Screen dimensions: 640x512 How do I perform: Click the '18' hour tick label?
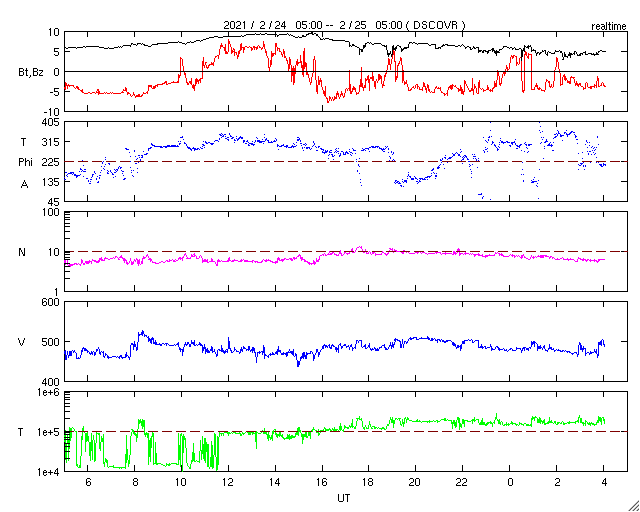(x=368, y=482)
